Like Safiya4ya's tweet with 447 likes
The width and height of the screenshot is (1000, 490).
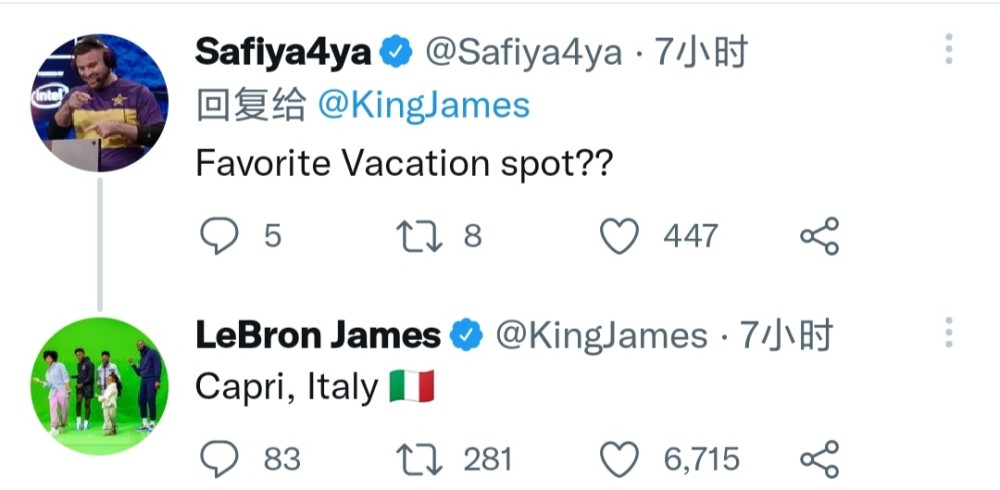coord(619,236)
